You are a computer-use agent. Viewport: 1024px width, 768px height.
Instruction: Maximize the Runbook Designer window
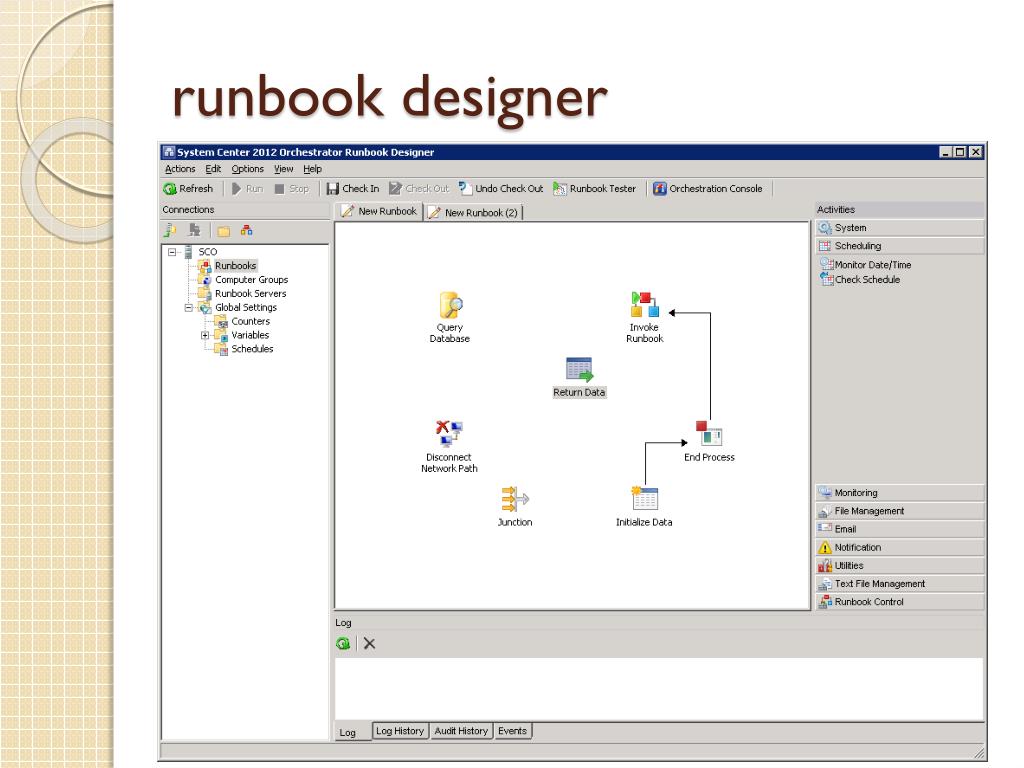click(960, 152)
